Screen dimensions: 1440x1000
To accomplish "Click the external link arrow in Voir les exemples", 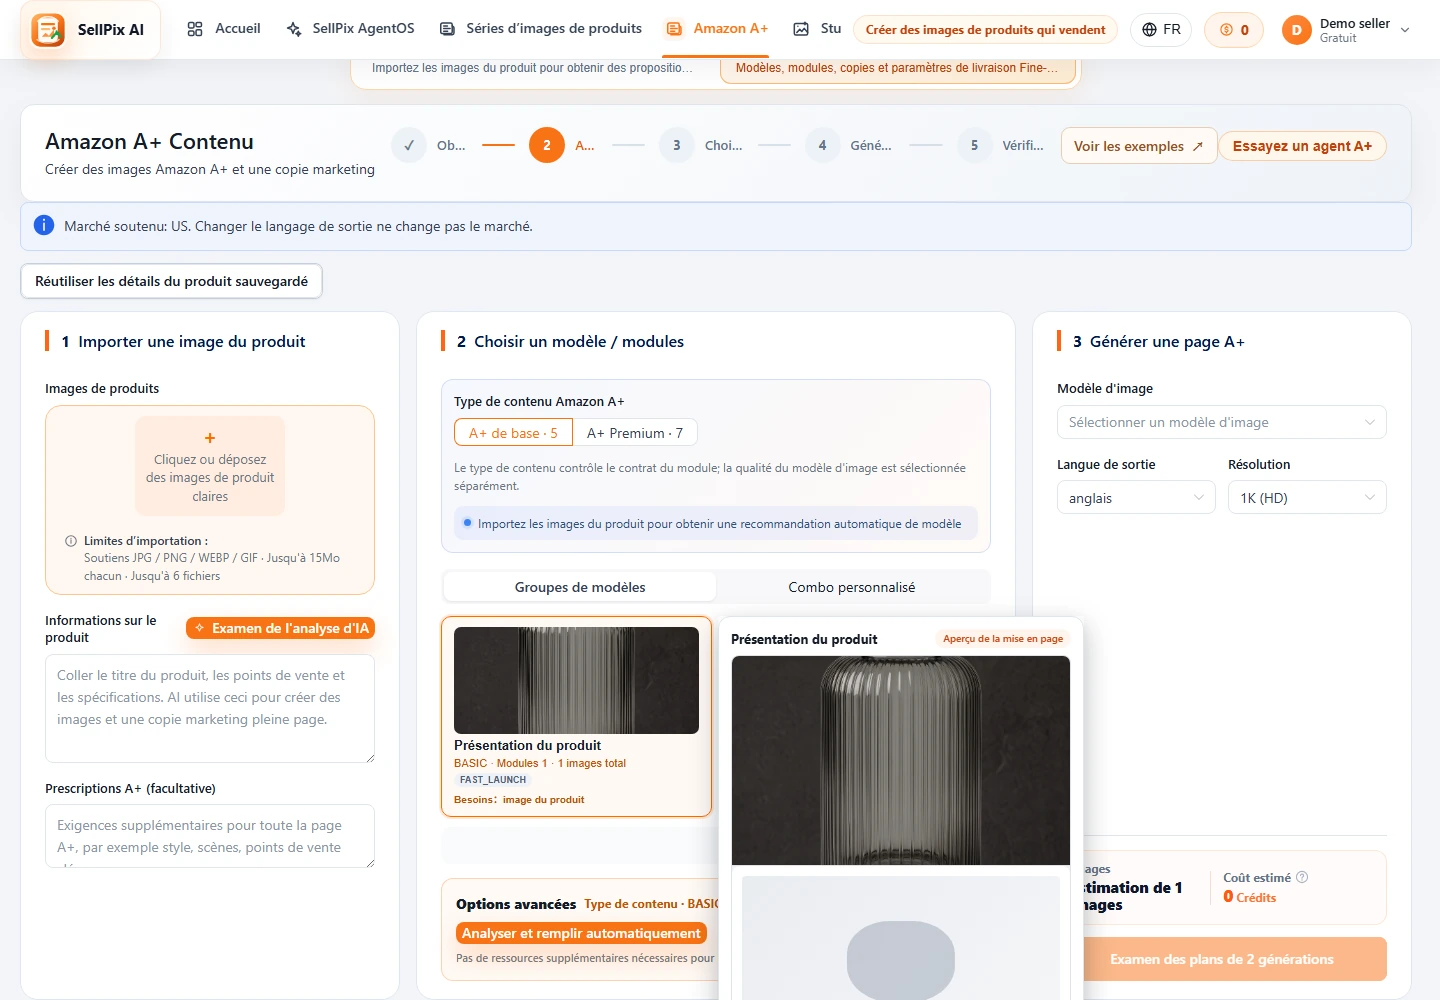I will (1197, 146).
